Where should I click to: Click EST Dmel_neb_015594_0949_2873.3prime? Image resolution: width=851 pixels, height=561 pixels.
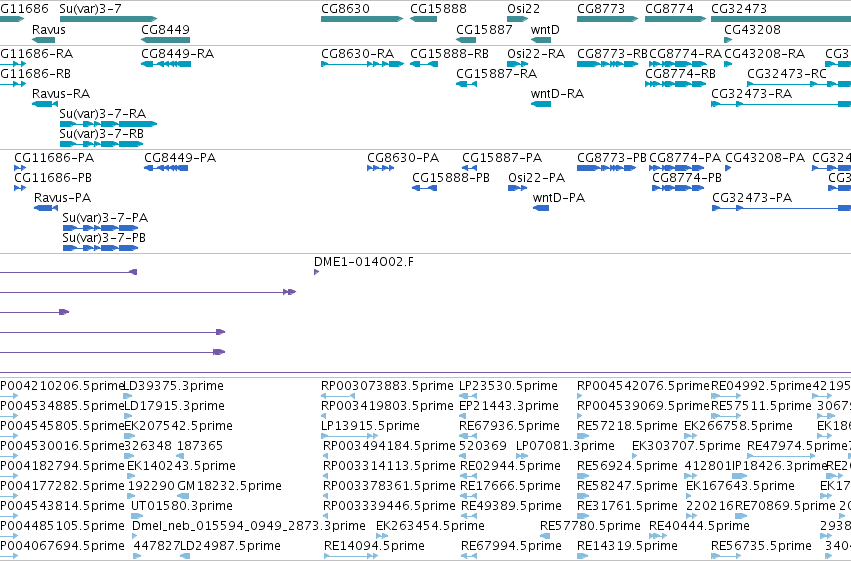coord(135,536)
